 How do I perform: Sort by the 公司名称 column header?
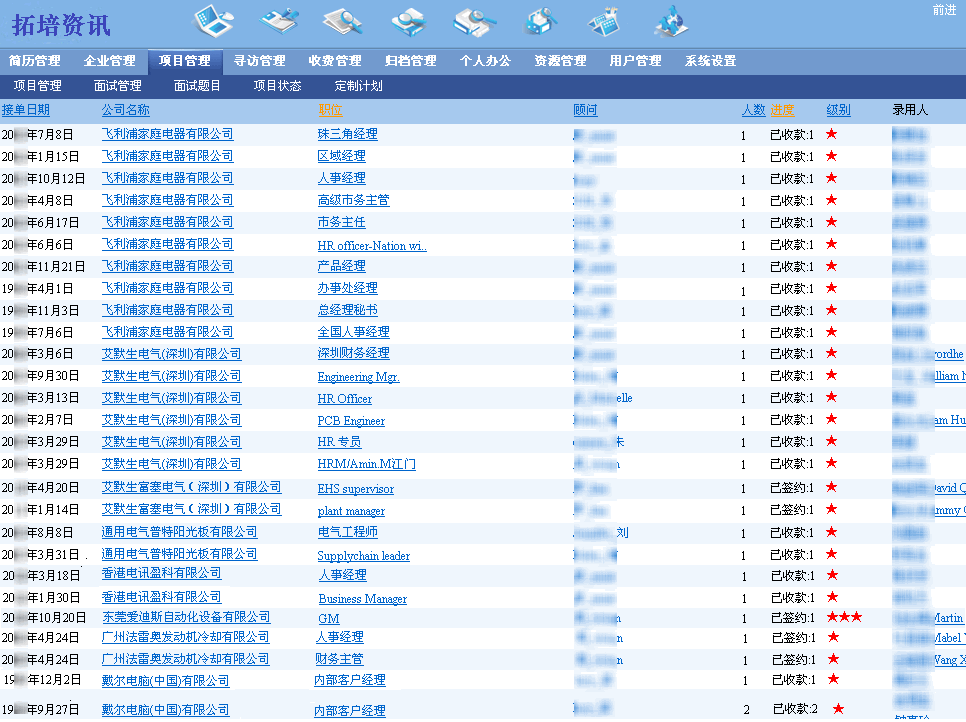[126, 110]
